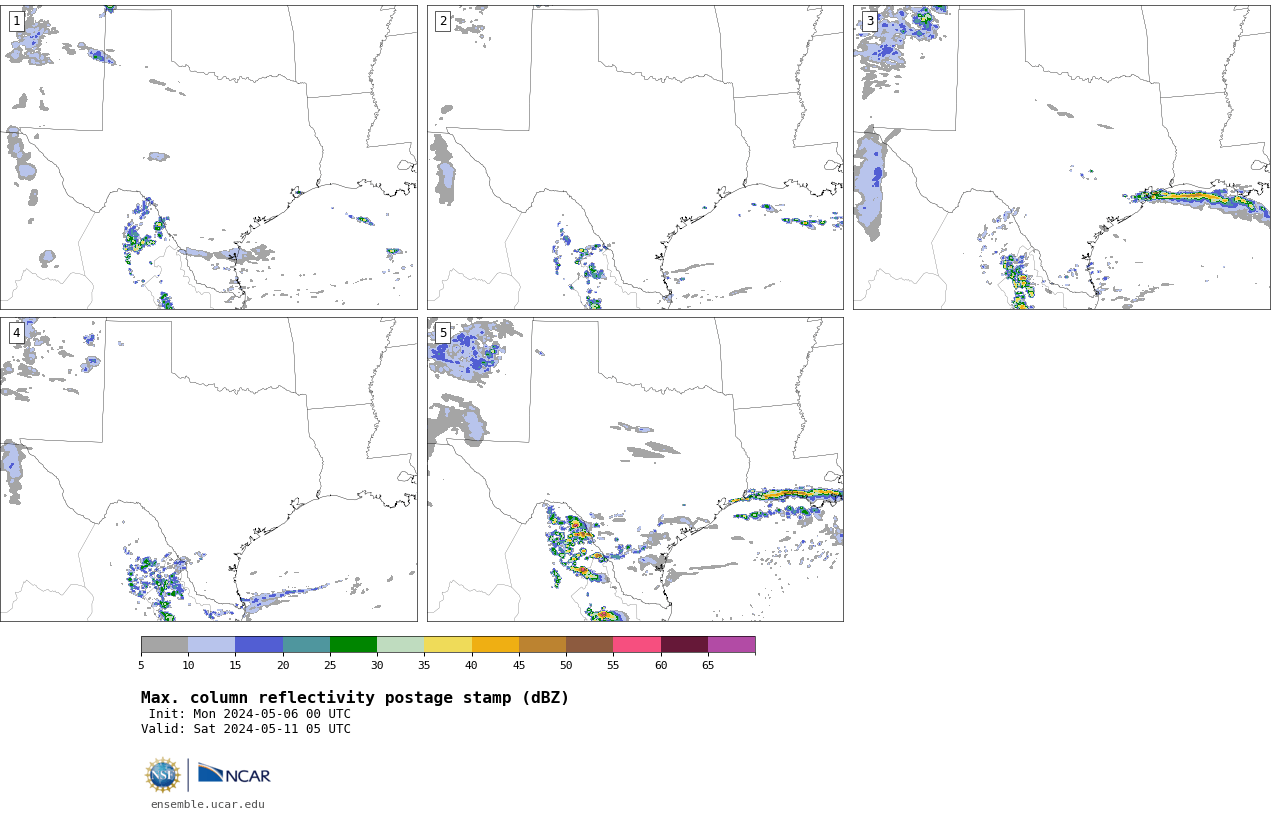
Task: Open ensemble member 4 reflectivity map
Action: pyautogui.click(x=209, y=469)
